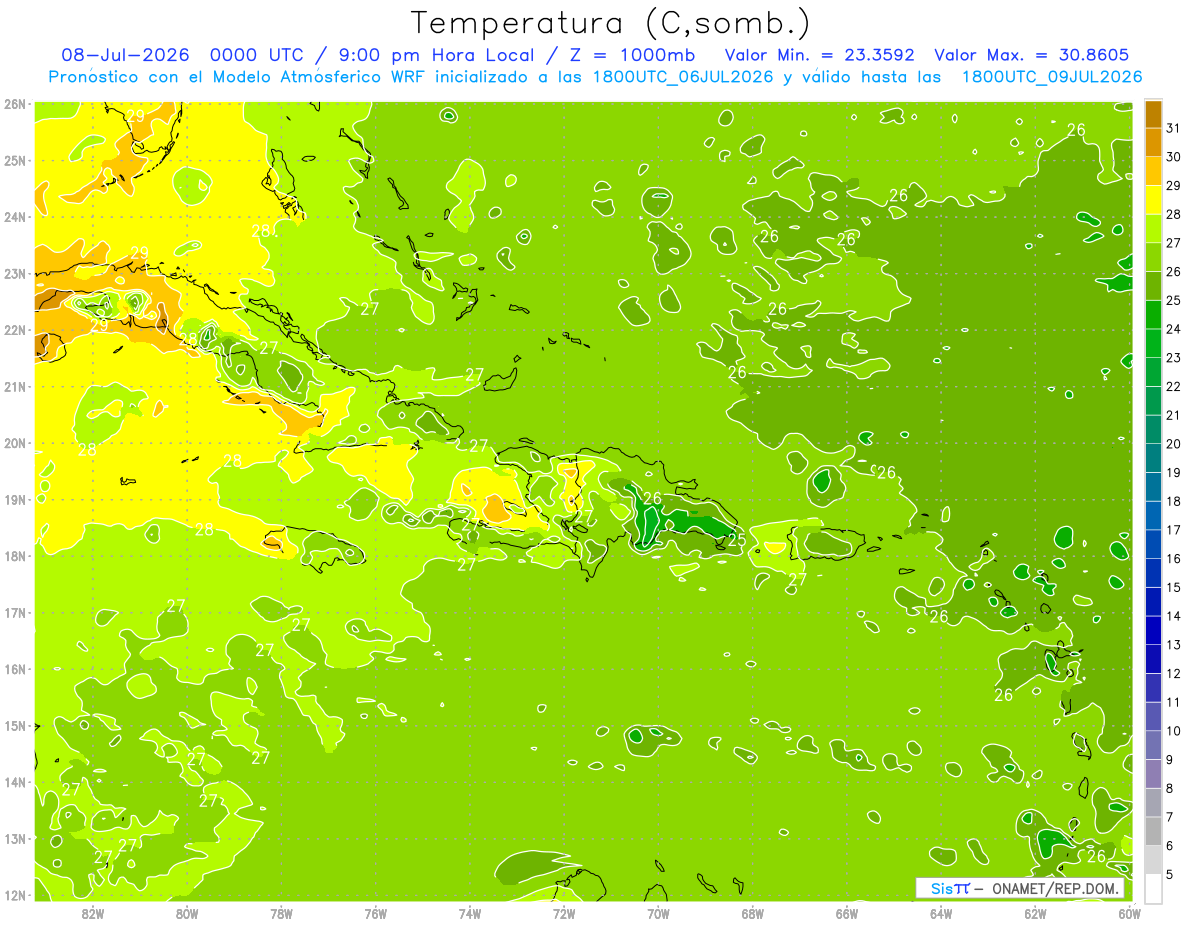This screenshot has width=1200, height=927.
Task: Click the legend value 31
Action: coord(1174,128)
